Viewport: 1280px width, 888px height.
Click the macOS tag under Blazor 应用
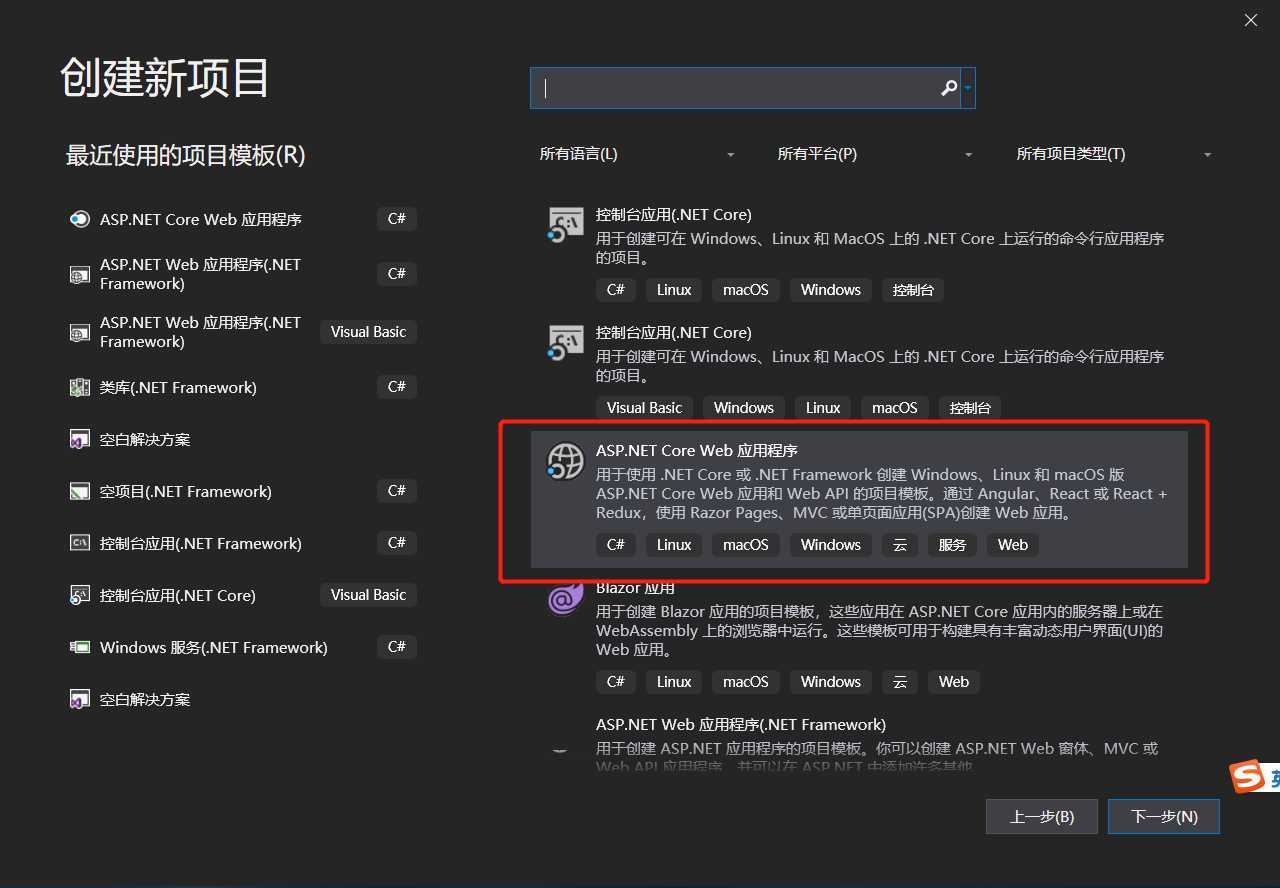745,682
